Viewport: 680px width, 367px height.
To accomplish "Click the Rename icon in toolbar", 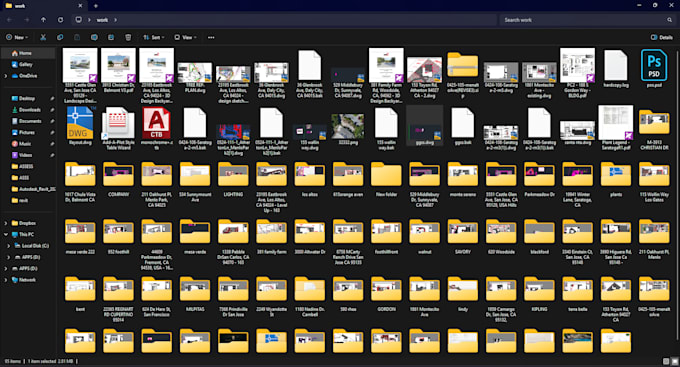I will tap(94, 37).
